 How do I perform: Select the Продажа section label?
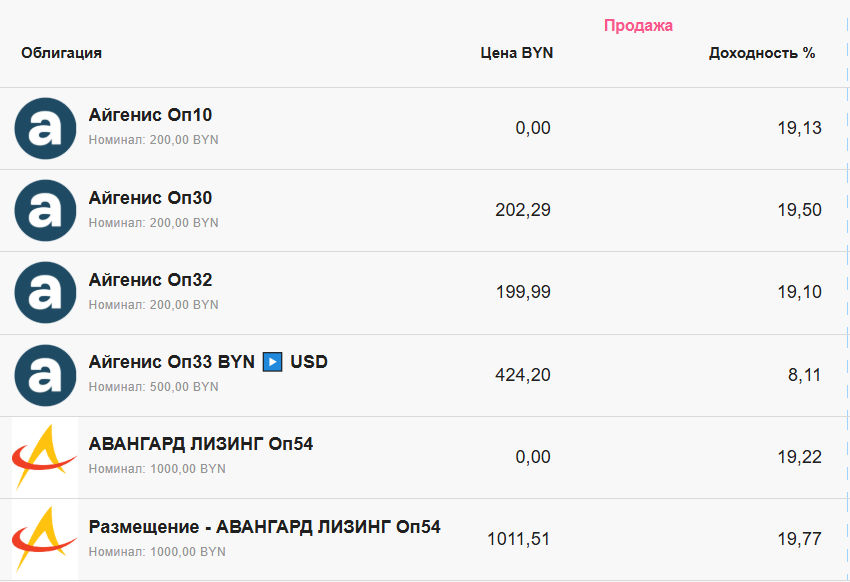point(638,25)
